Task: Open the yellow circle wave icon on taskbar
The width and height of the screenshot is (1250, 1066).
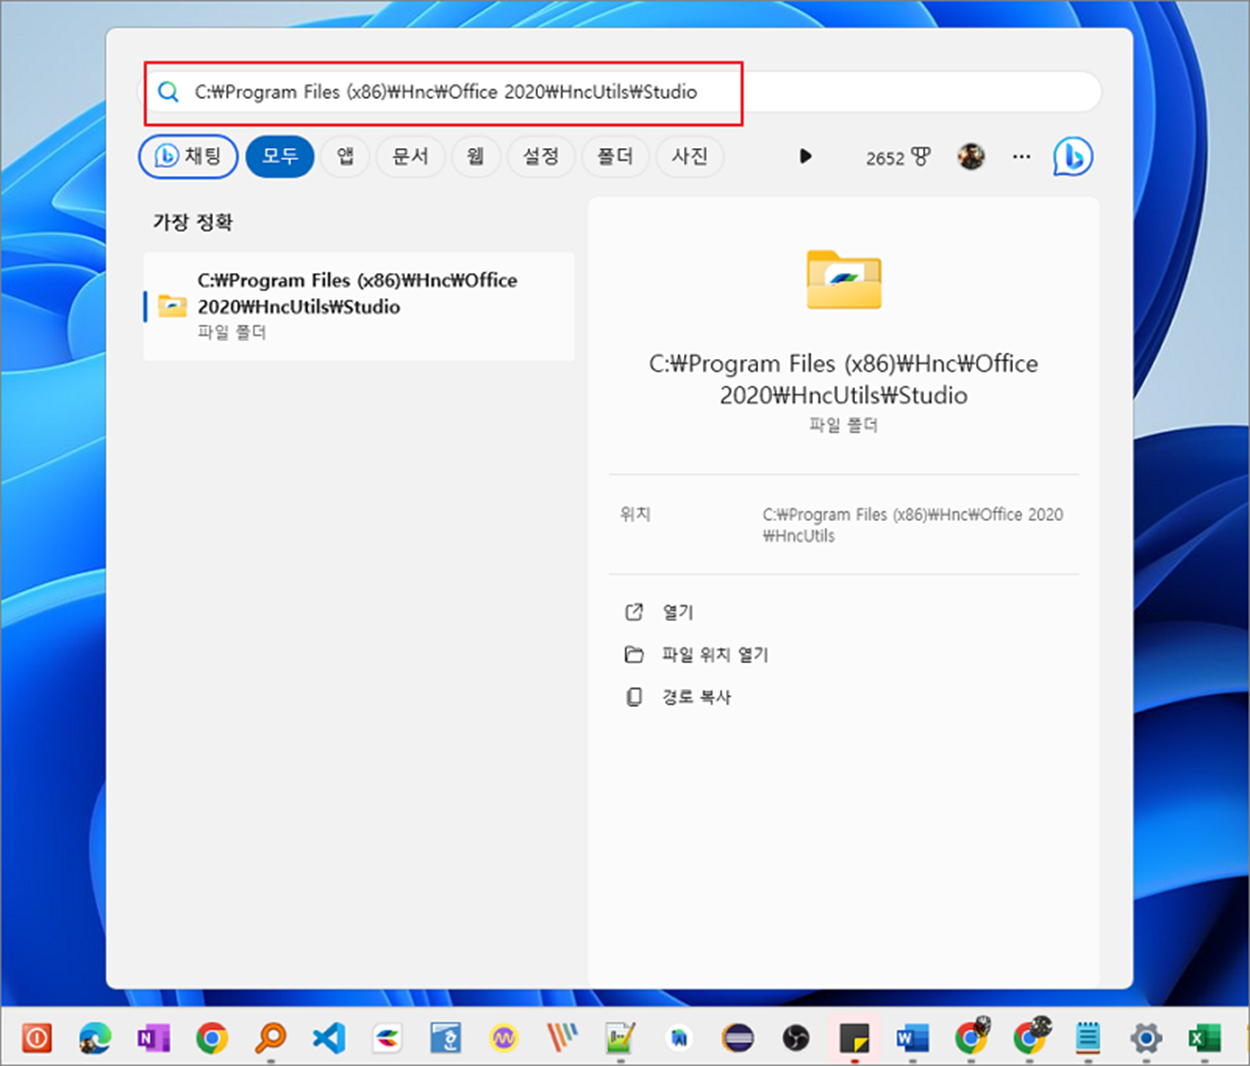Action: click(504, 1038)
